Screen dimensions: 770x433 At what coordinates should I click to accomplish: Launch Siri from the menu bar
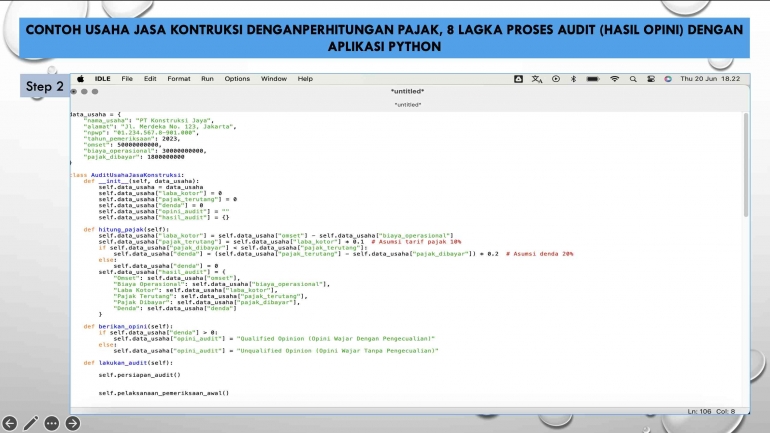point(668,79)
